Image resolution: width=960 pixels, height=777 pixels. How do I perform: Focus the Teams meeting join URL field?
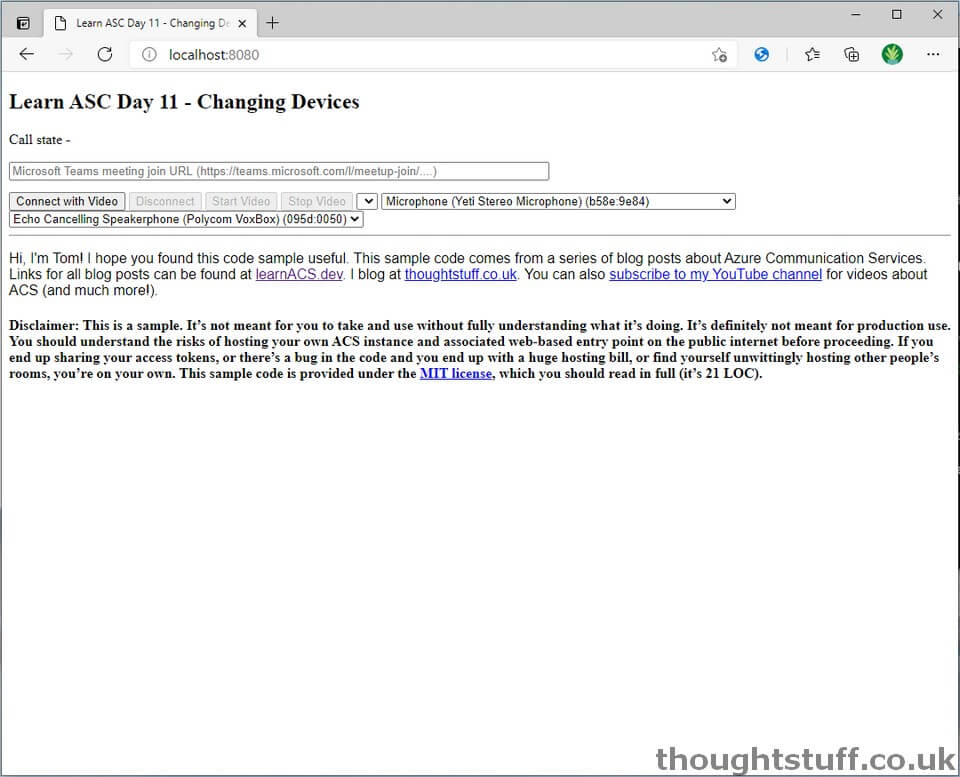[279, 171]
